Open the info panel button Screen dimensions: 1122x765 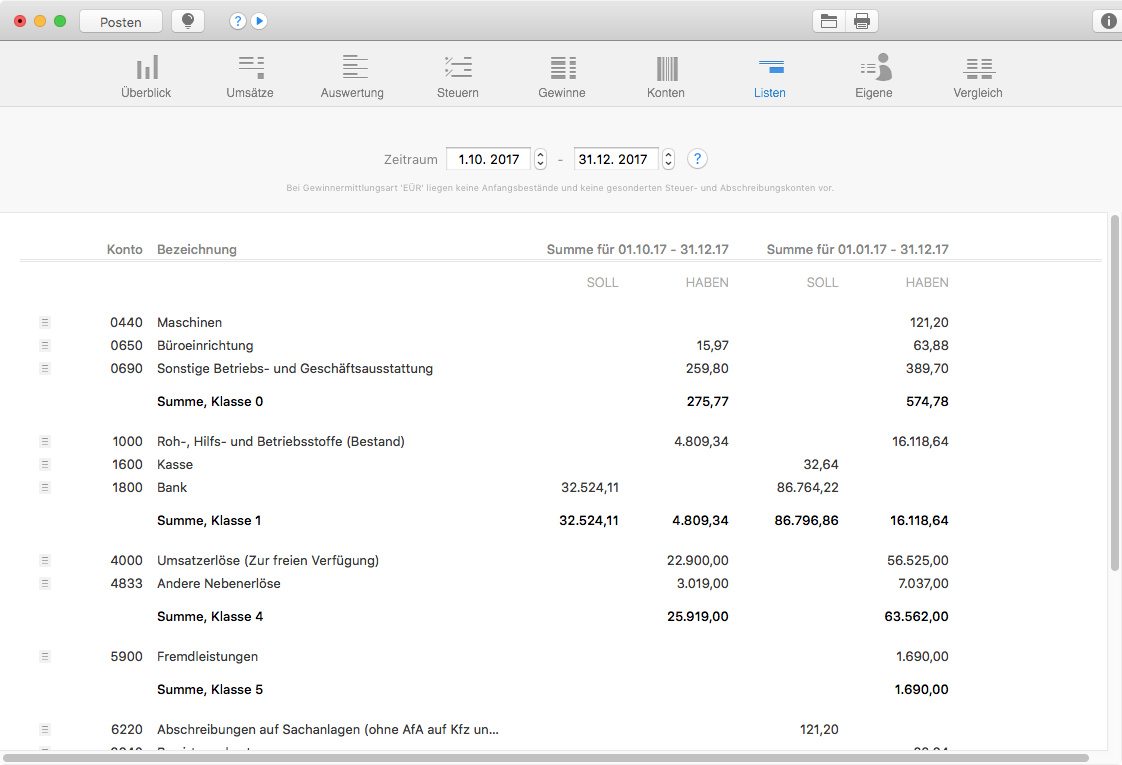click(x=1107, y=21)
